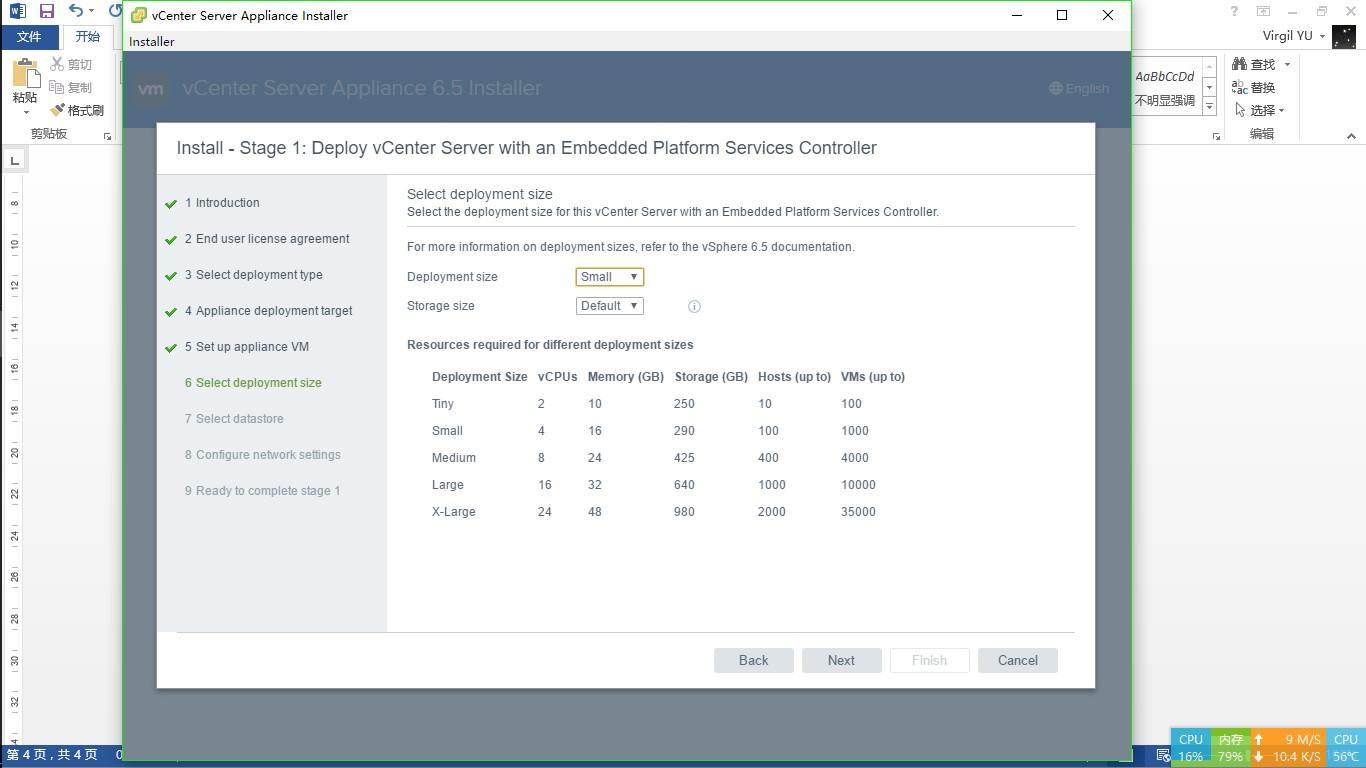Open the Storage size dropdown
The height and width of the screenshot is (768, 1366).
(x=610, y=306)
